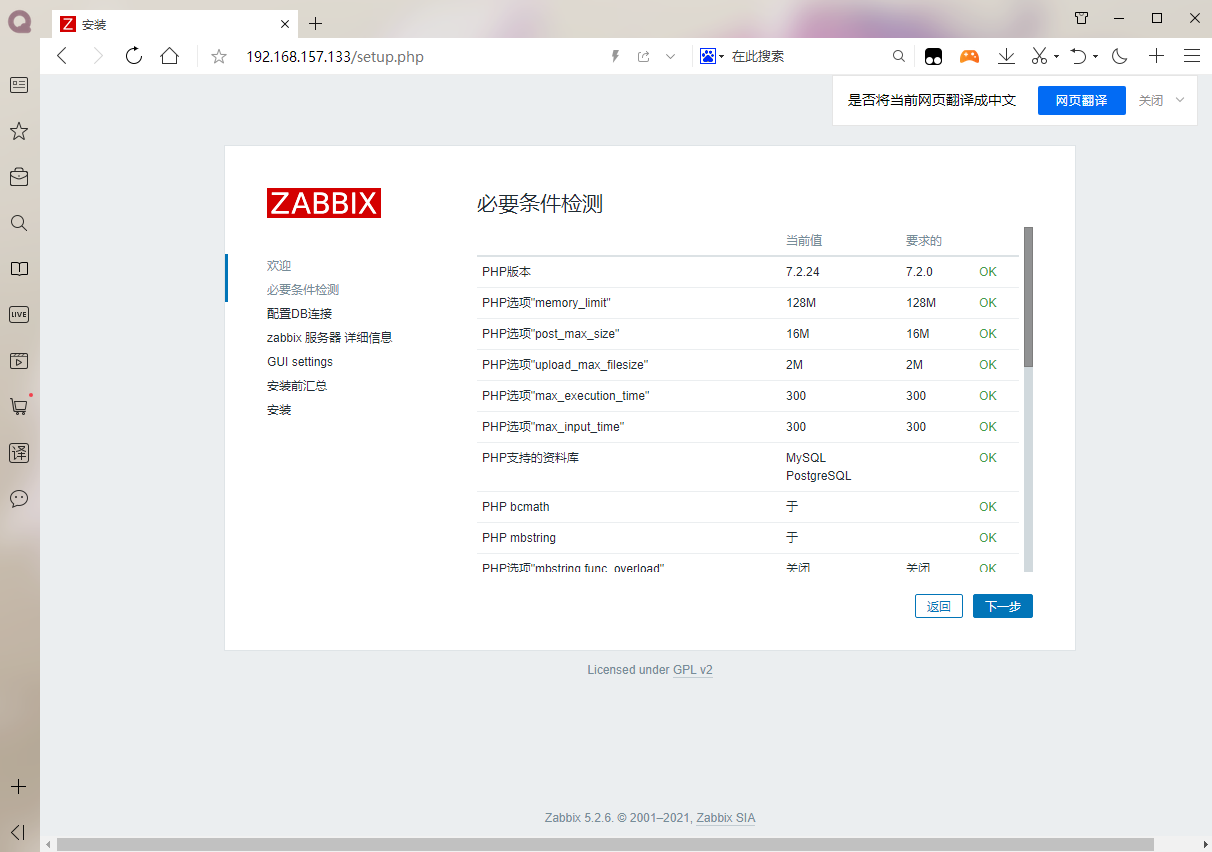
Task: Click the 网页翻译 translate button
Action: coord(1082,100)
